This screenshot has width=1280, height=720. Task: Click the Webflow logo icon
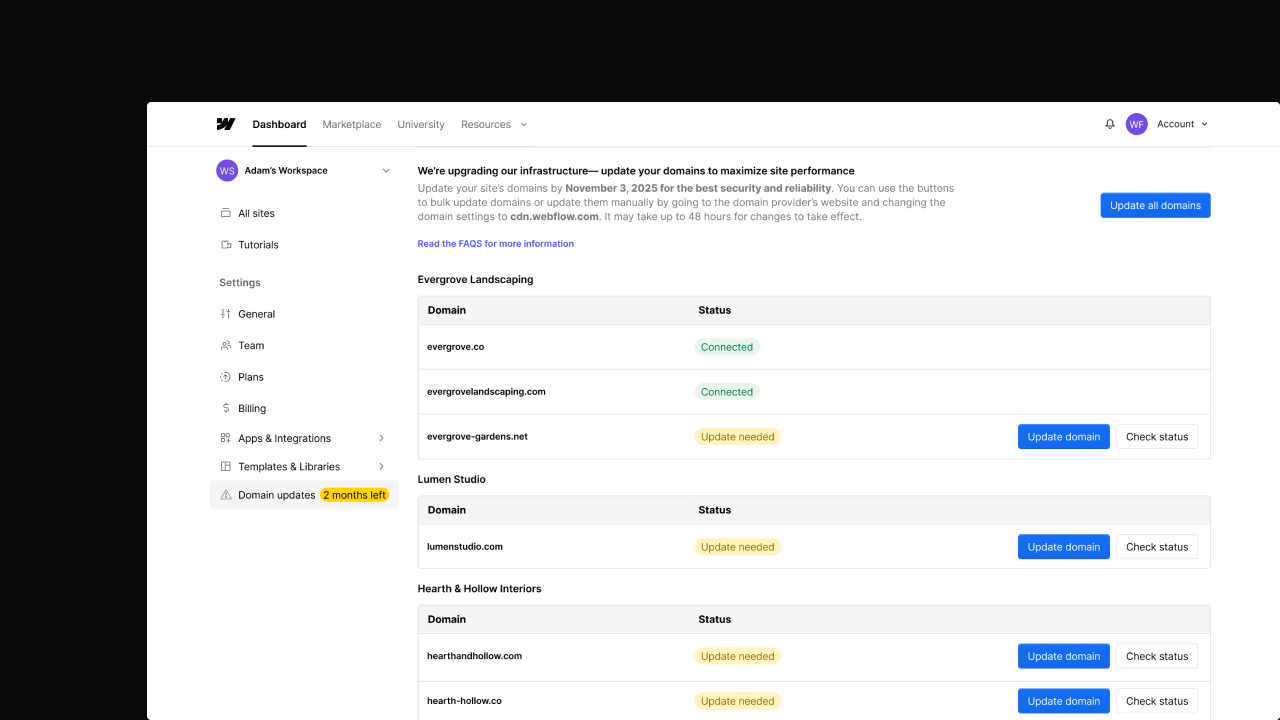pos(226,124)
